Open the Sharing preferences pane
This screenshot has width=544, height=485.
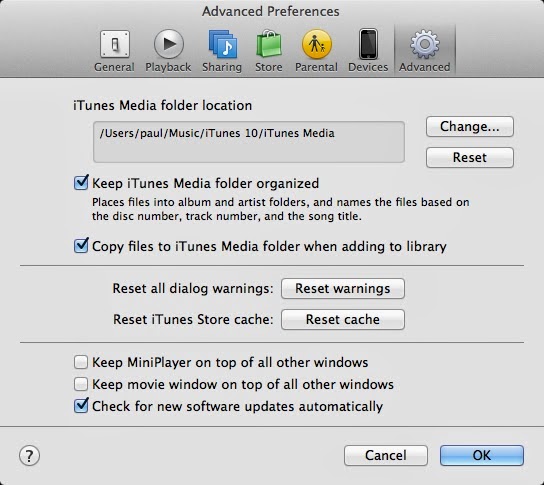pos(222,51)
